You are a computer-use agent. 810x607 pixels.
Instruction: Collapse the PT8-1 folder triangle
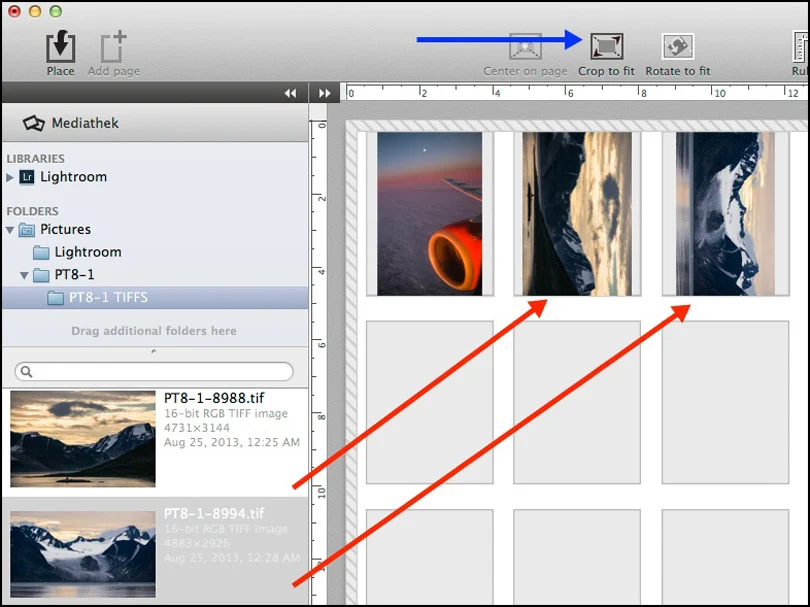point(24,275)
